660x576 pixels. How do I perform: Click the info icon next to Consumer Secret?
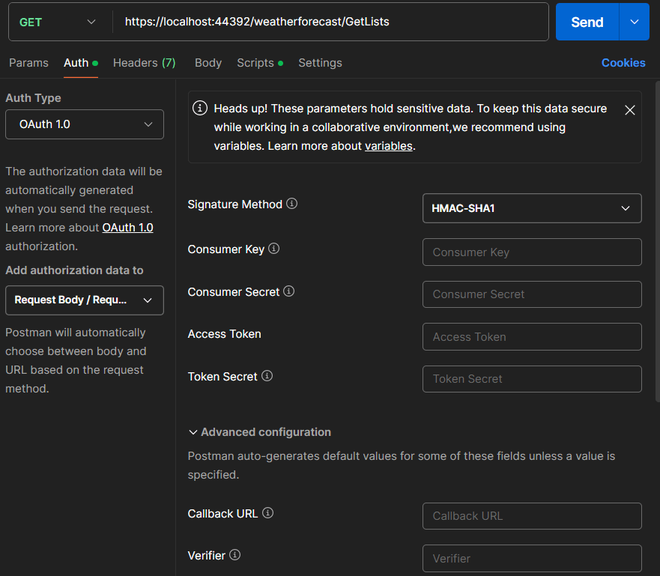[x=289, y=292]
